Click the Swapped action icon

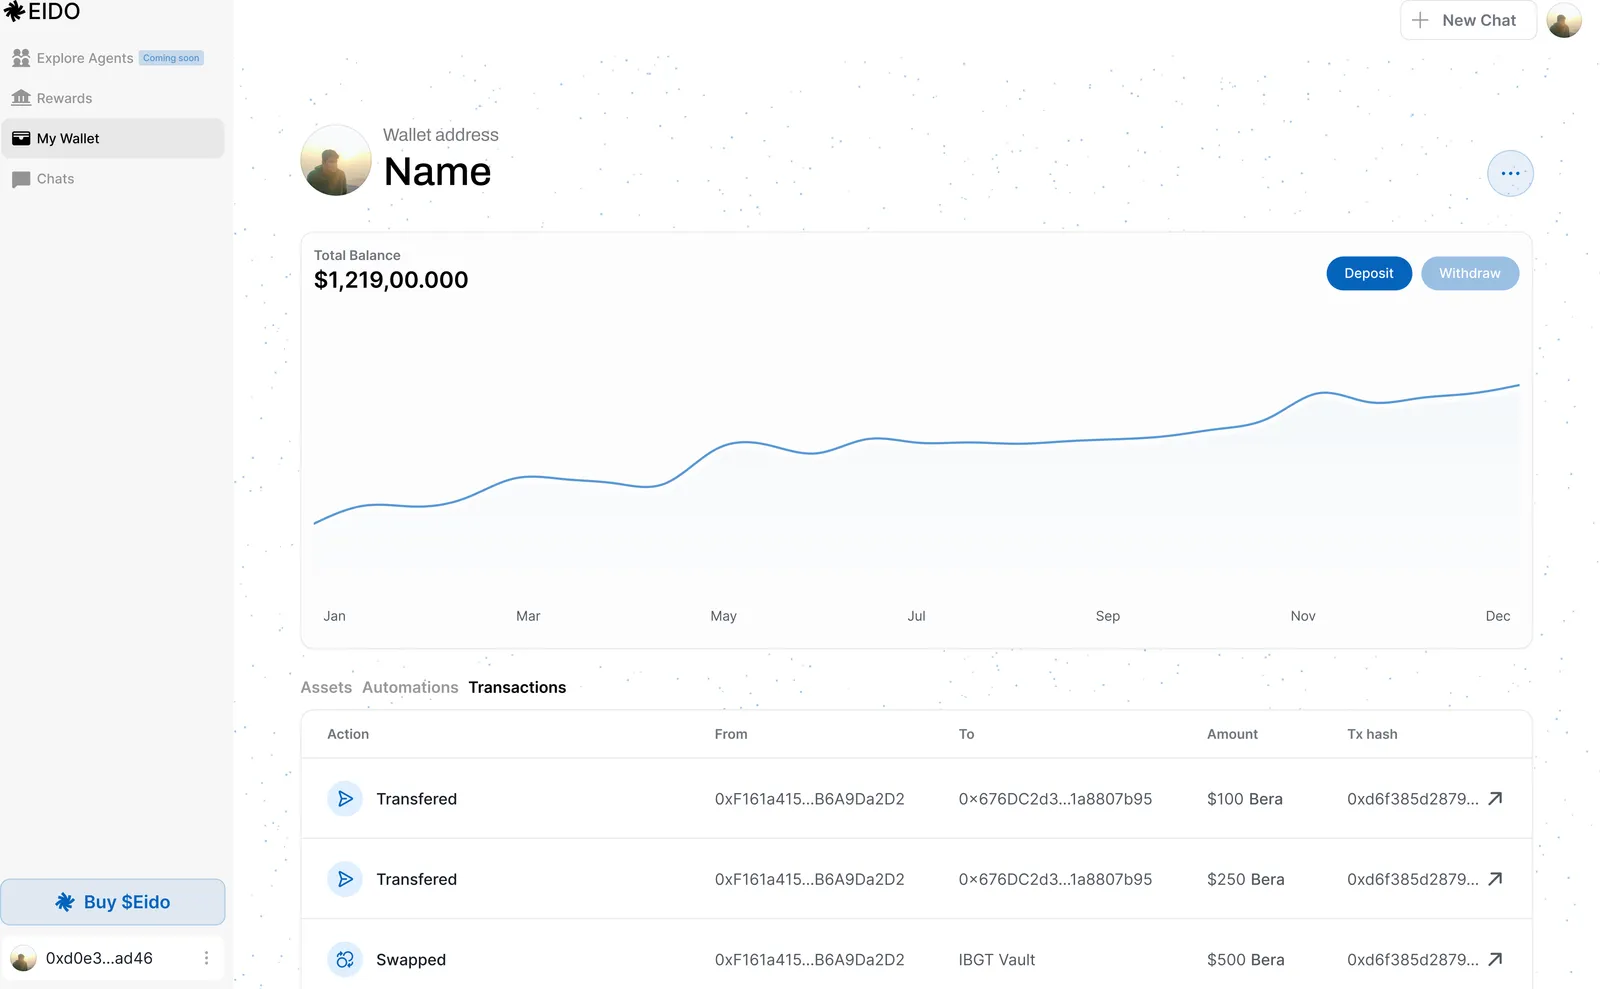[345, 960]
